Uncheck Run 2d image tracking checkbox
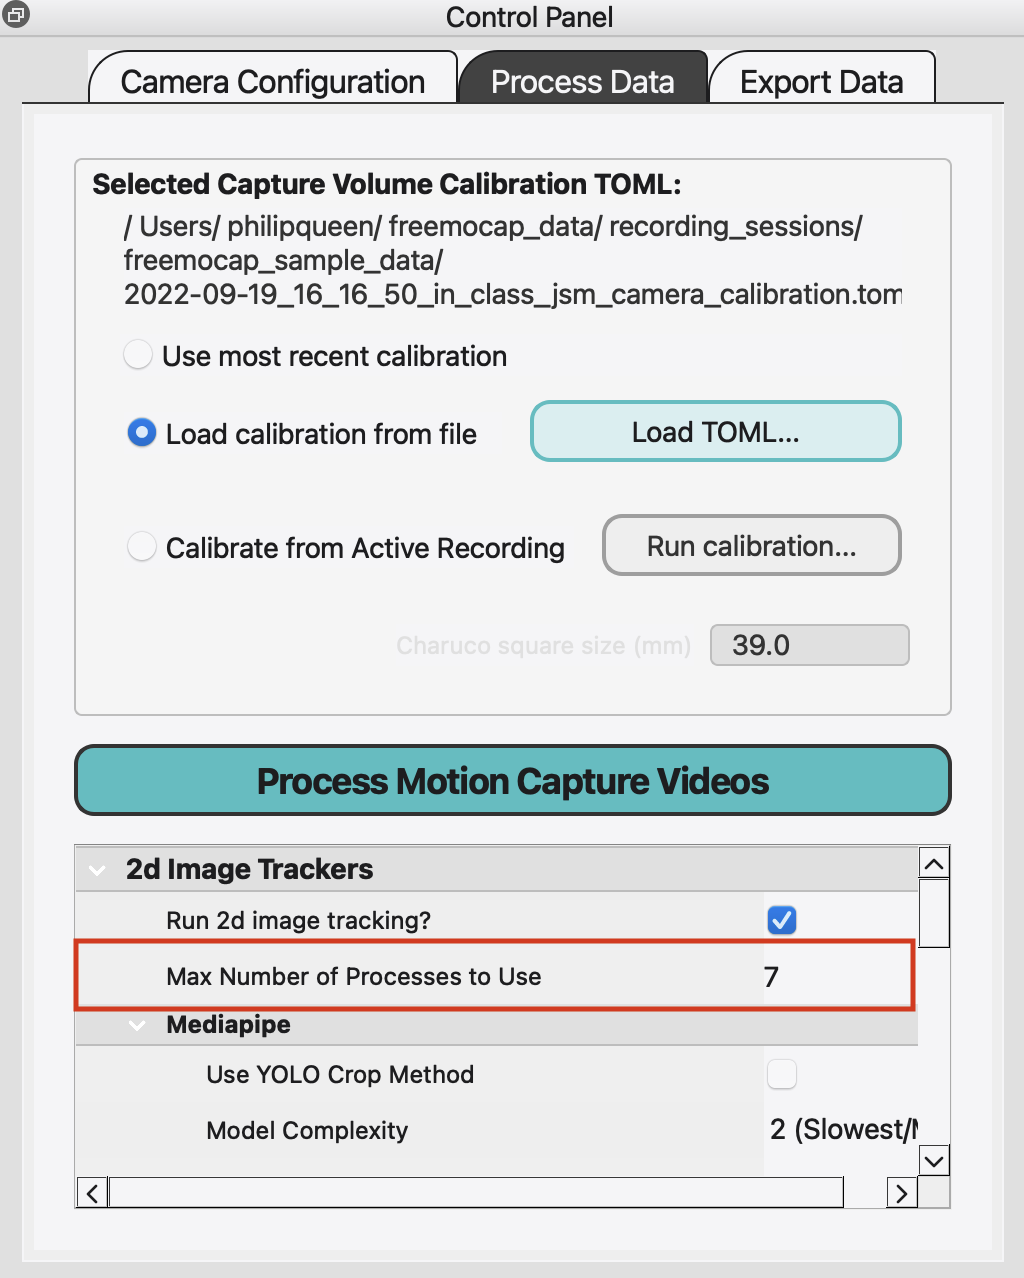Viewport: 1024px width, 1278px height. (x=781, y=920)
